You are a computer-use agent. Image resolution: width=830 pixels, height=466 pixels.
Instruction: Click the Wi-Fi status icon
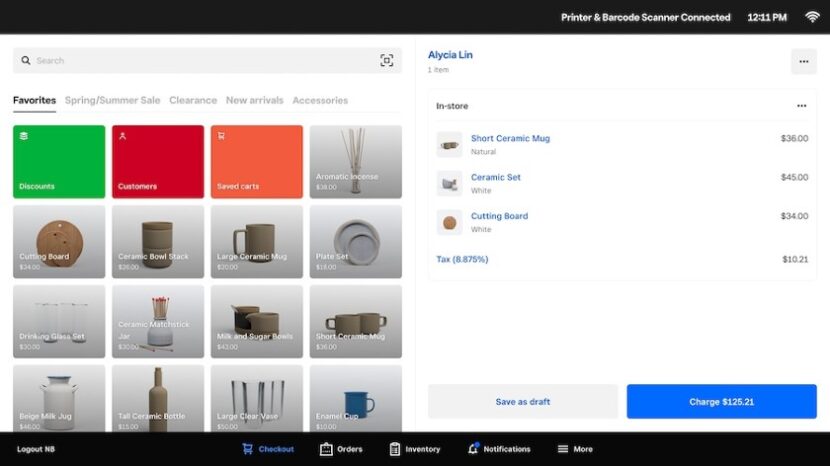pos(812,17)
